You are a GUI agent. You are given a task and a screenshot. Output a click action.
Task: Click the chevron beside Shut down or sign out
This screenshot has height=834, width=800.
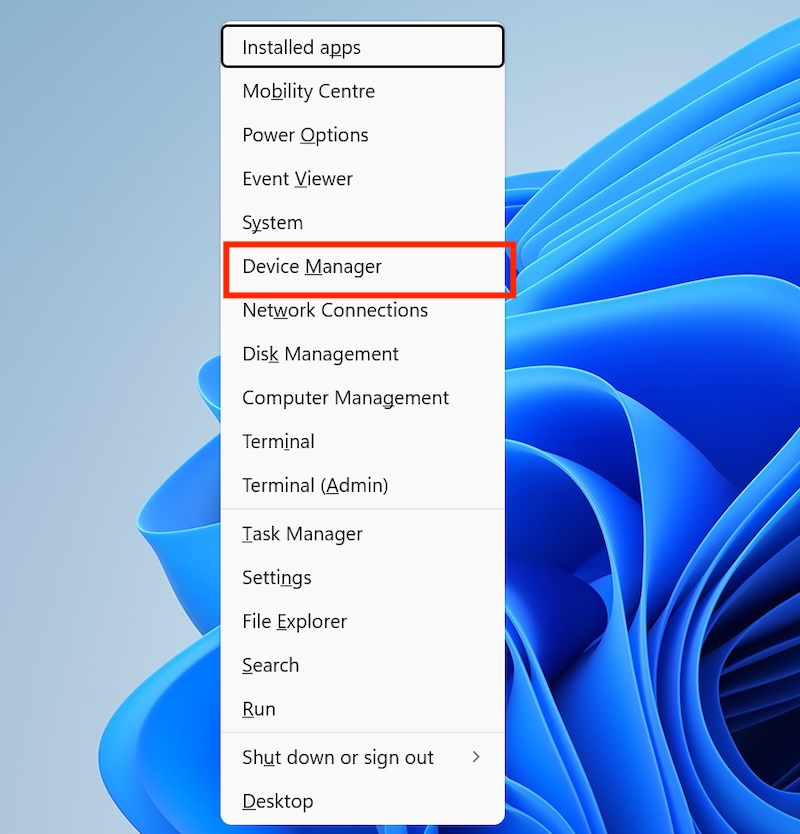click(475, 758)
